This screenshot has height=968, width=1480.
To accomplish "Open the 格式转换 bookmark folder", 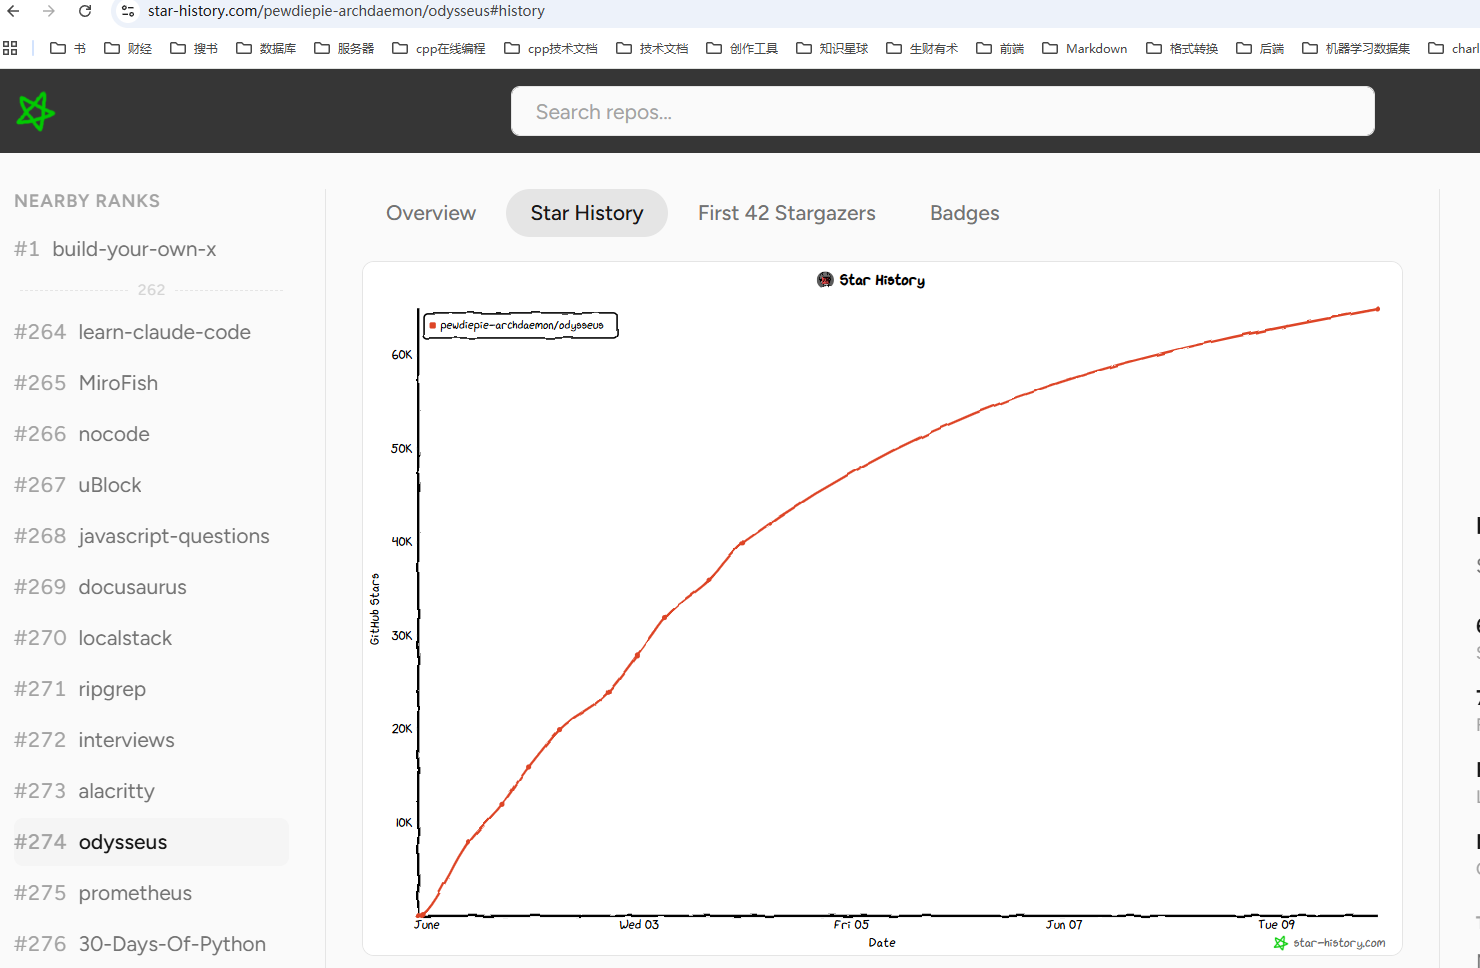I will pyautogui.click(x=1182, y=48).
